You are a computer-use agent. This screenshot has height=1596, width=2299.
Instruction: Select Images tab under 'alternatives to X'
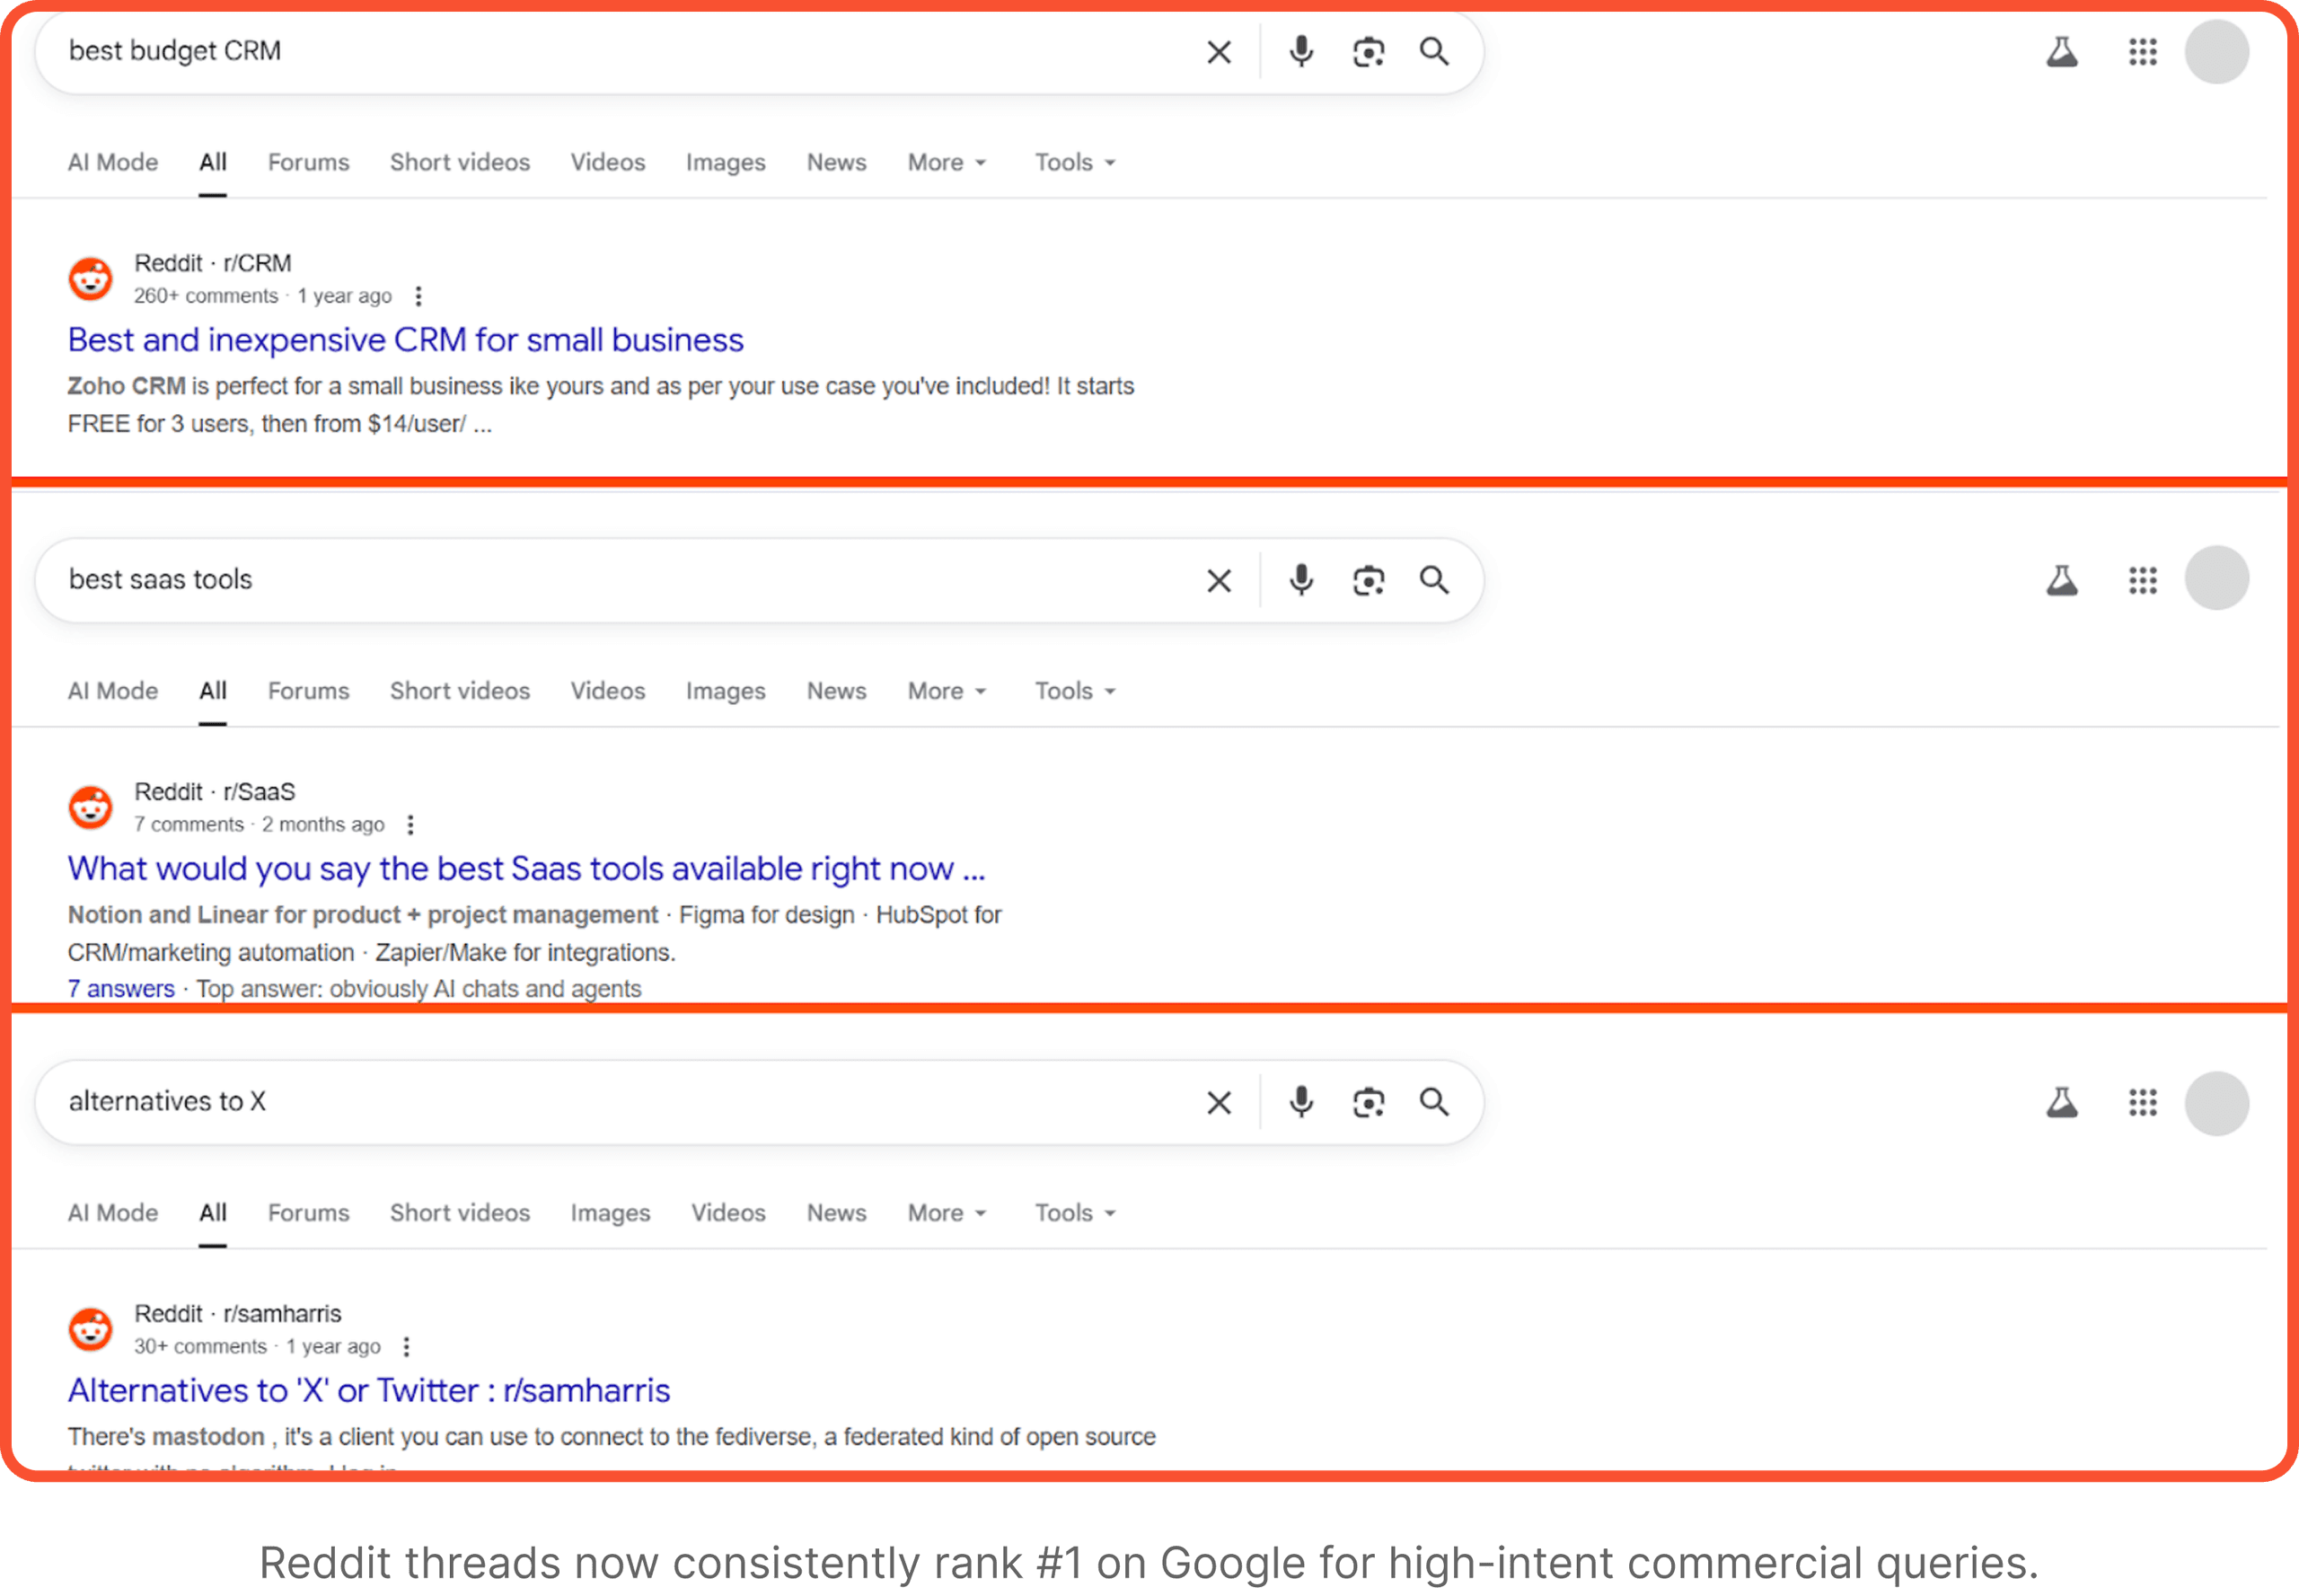click(610, 1214)
